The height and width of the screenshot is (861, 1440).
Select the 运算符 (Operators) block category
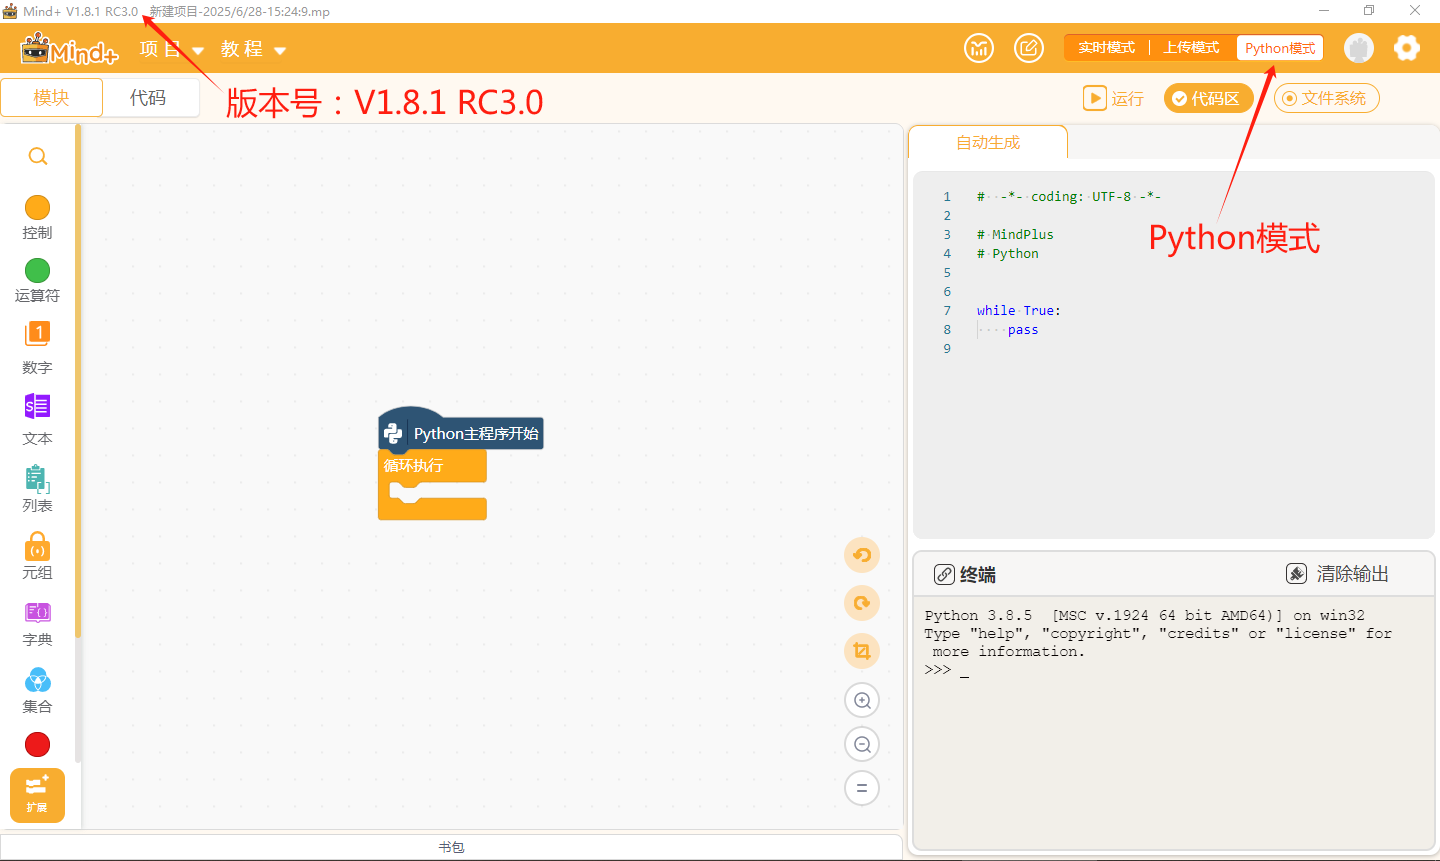[37, 280]
